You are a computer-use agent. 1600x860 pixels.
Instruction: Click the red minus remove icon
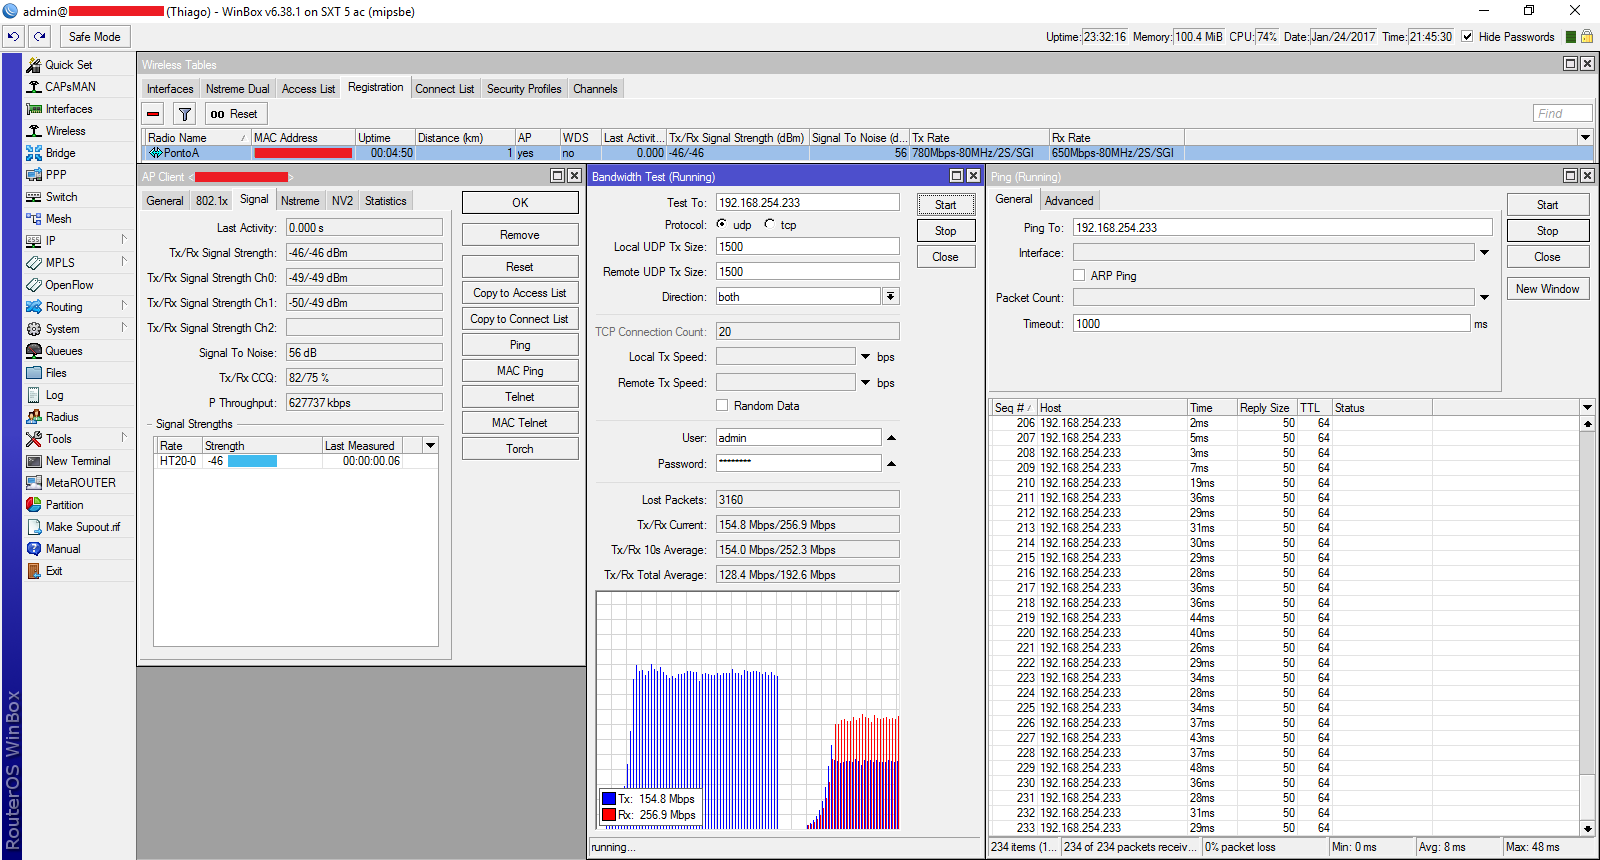tap(153, 114)
